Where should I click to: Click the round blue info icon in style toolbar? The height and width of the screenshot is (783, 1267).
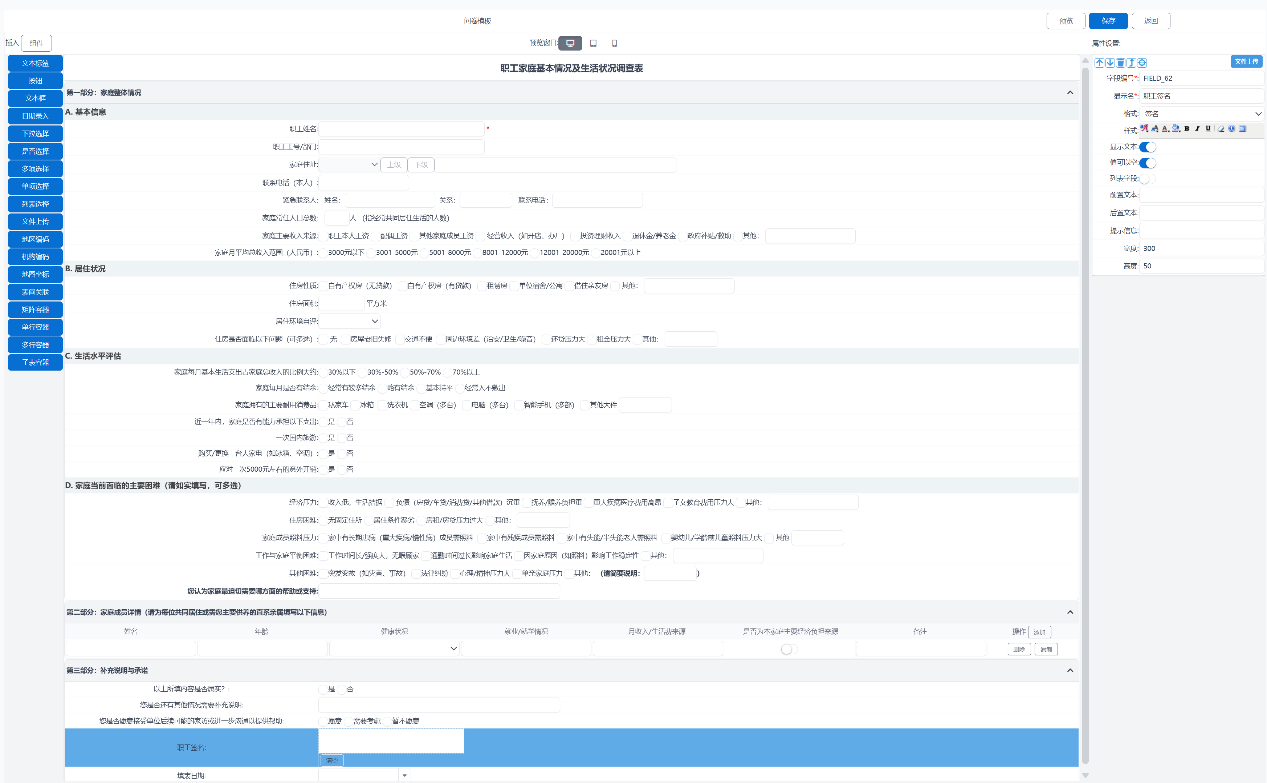pos(1231,129)
